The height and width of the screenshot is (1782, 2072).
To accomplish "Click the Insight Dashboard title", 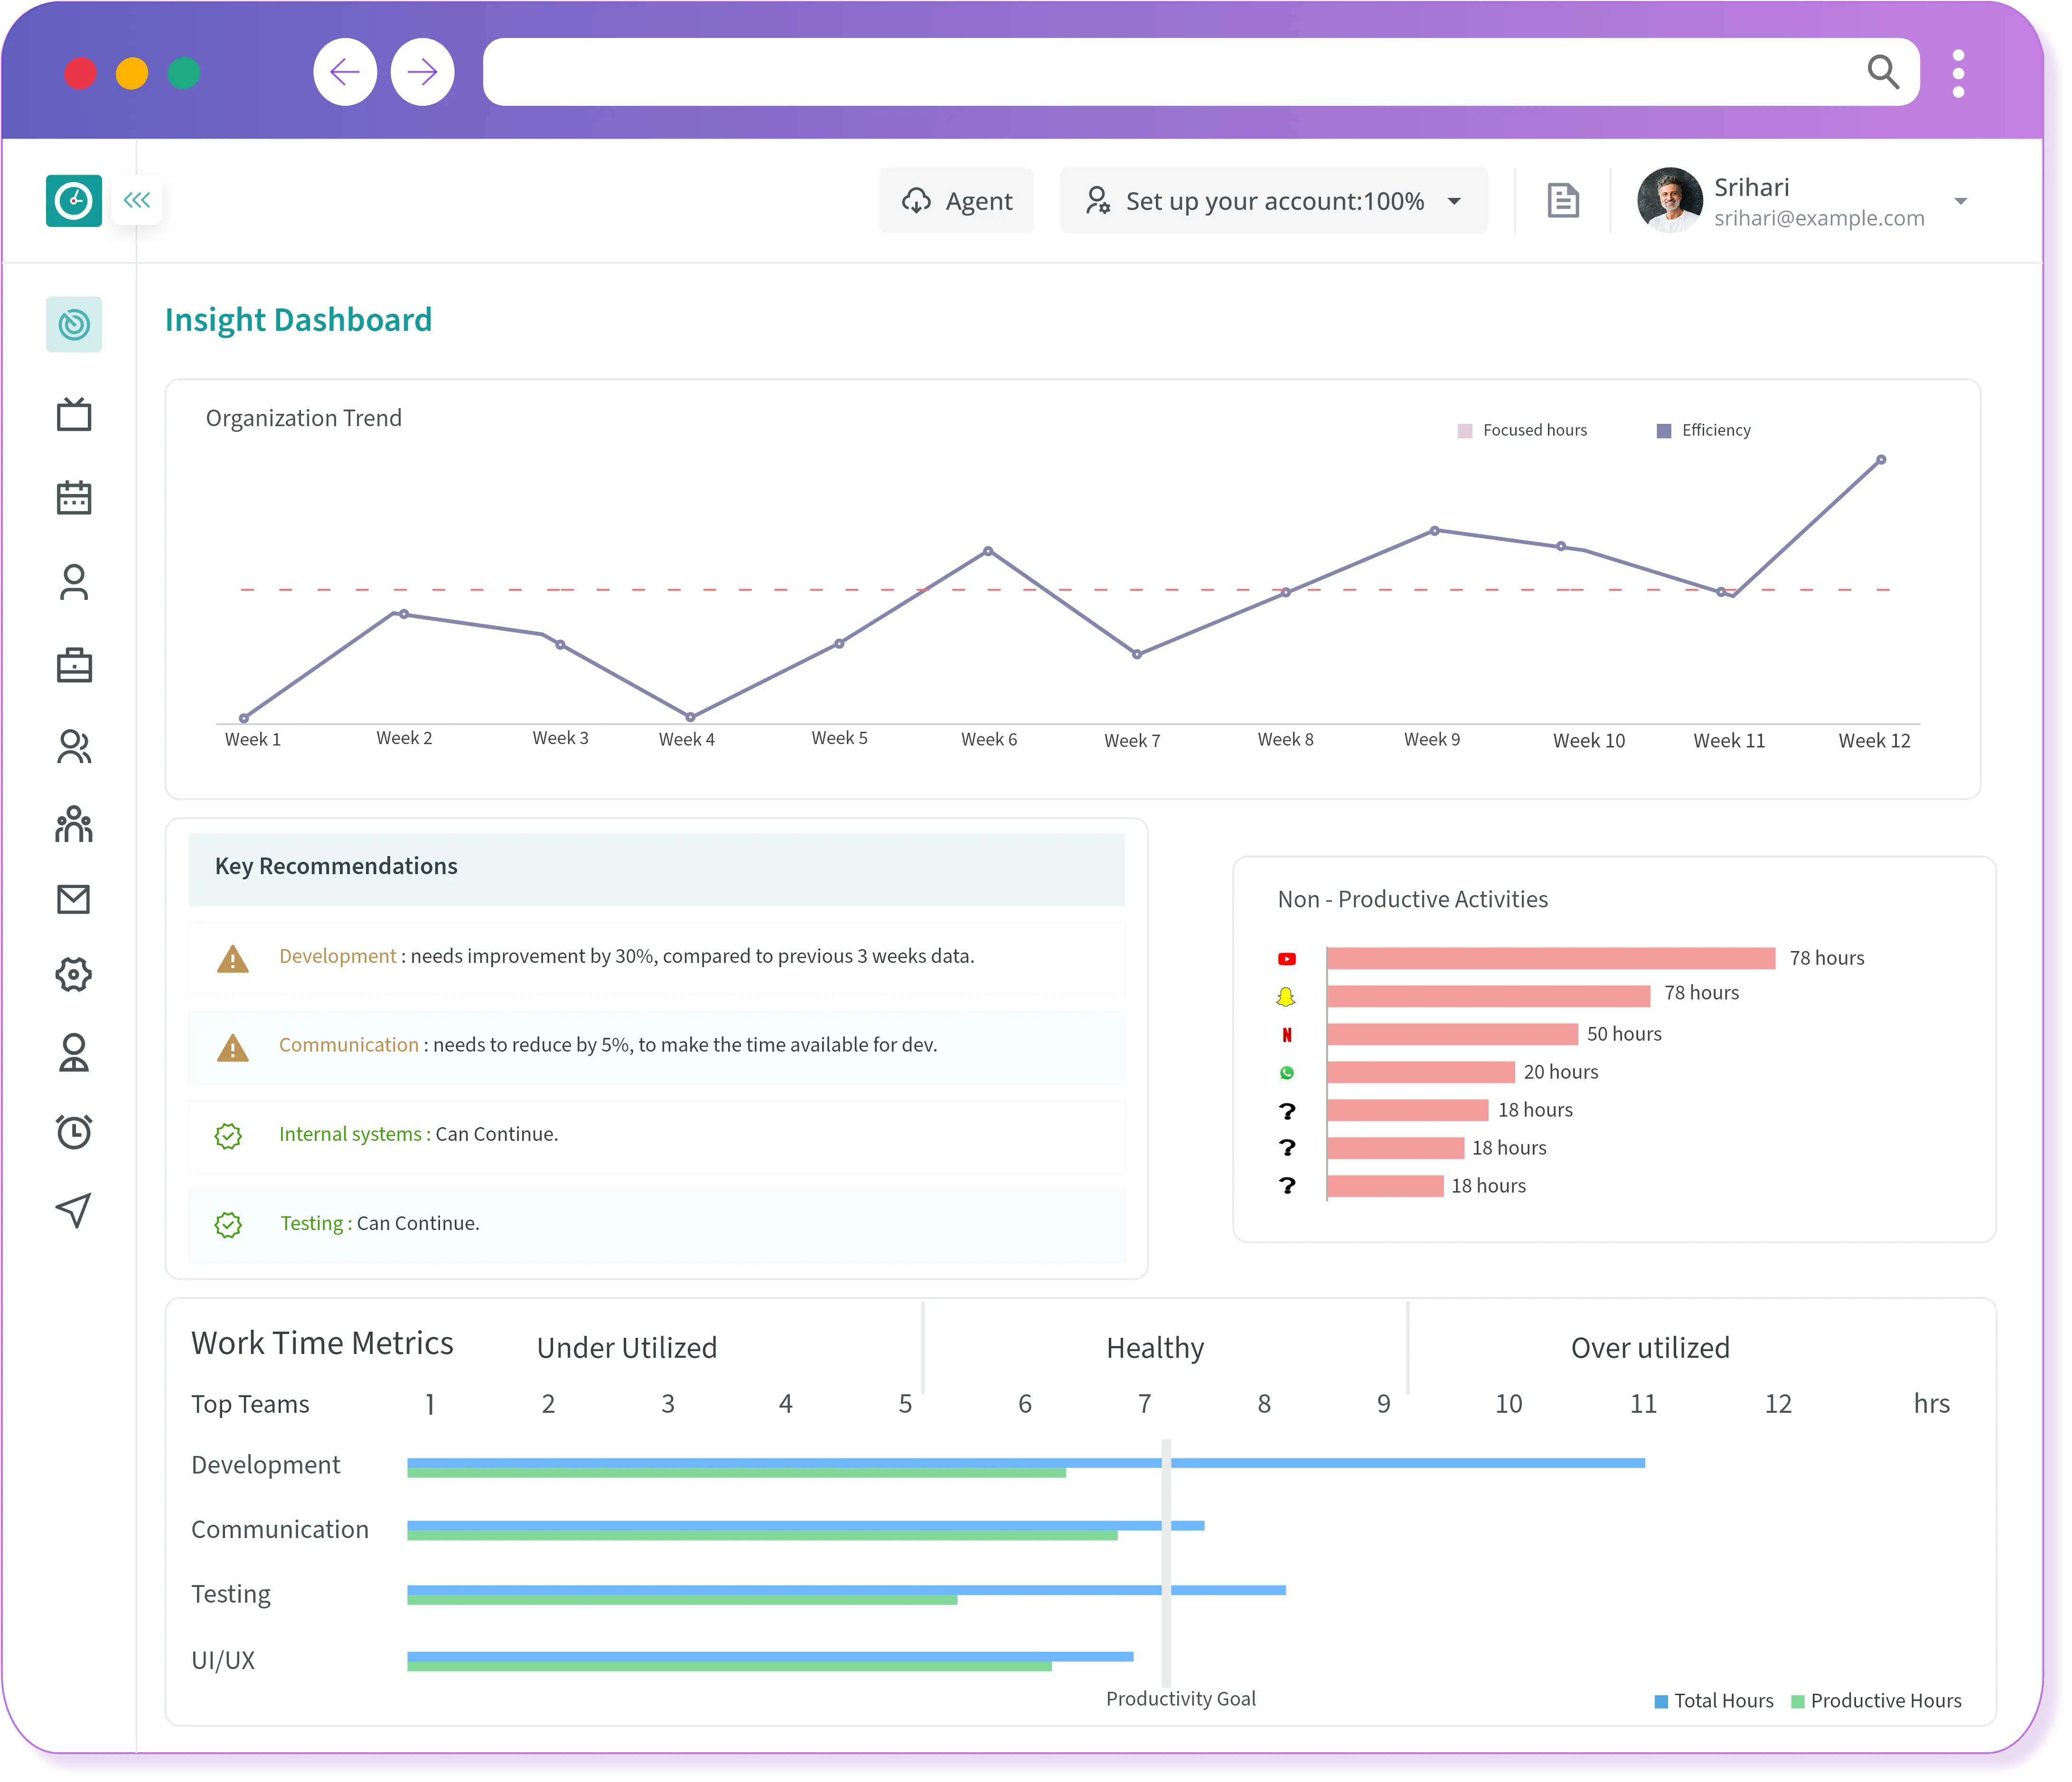I will (x=298, y=320).
